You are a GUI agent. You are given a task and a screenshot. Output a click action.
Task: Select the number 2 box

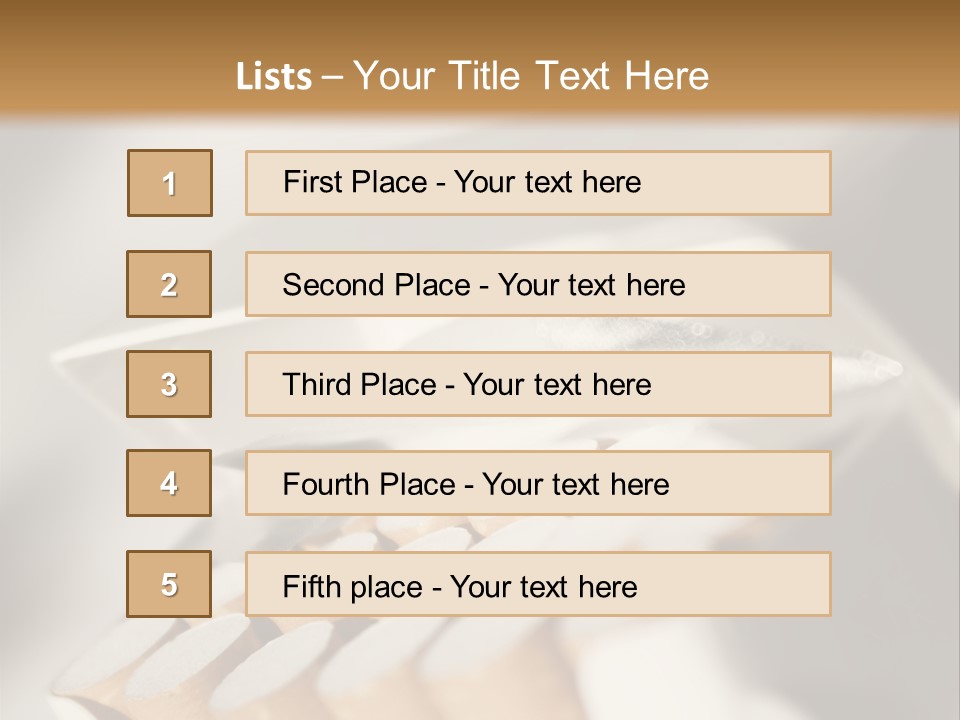point(169,284)
